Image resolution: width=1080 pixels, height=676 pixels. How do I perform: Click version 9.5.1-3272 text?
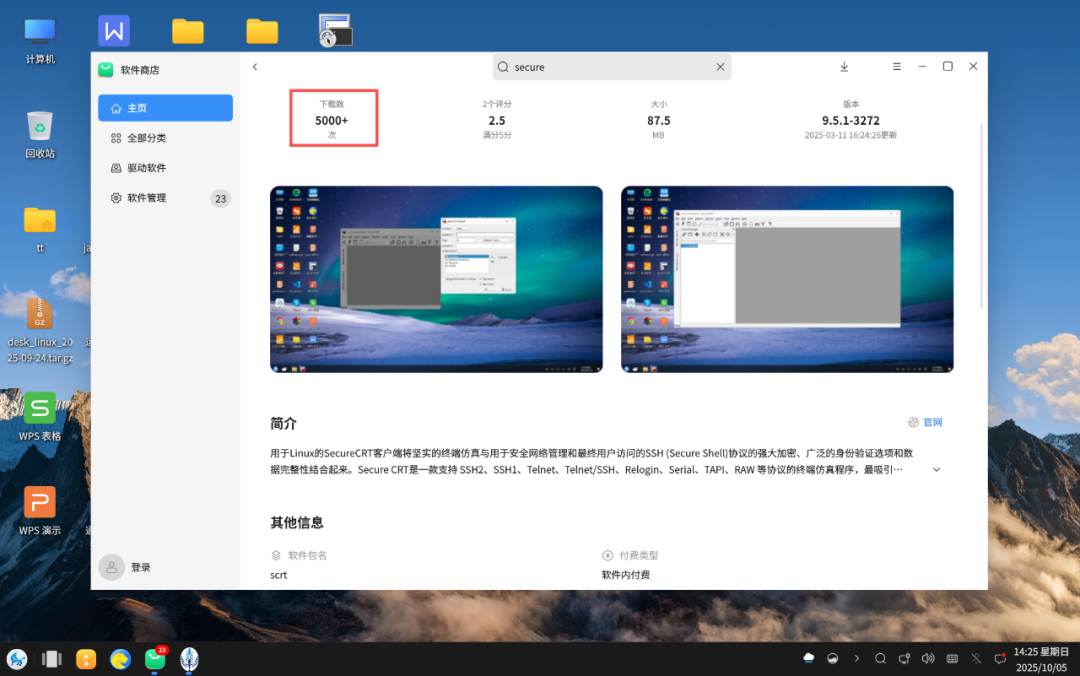point(851,120)
